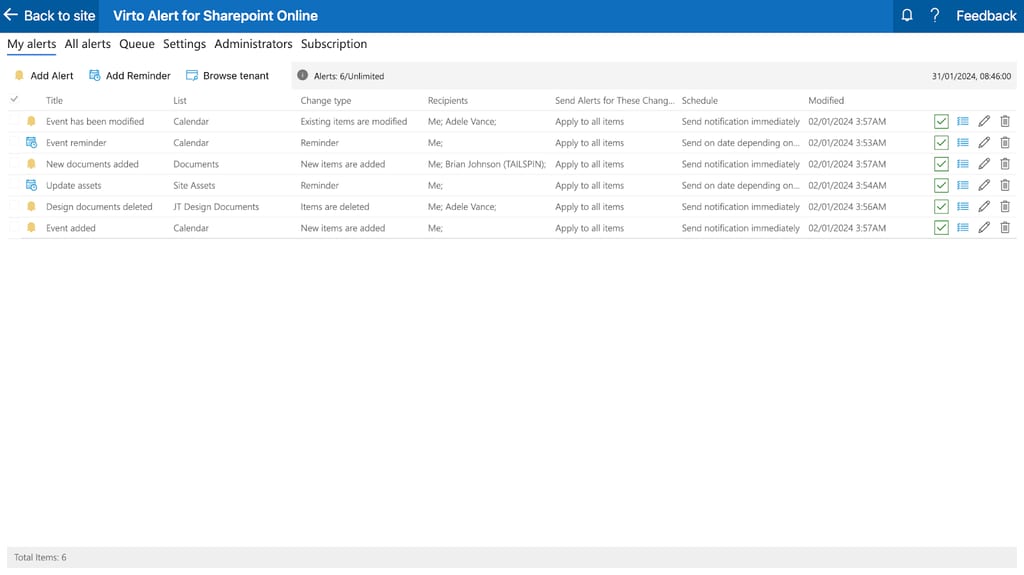This screenshot has width=1024, height=575.
Task: Open the Settings tab
Action: 184,44
